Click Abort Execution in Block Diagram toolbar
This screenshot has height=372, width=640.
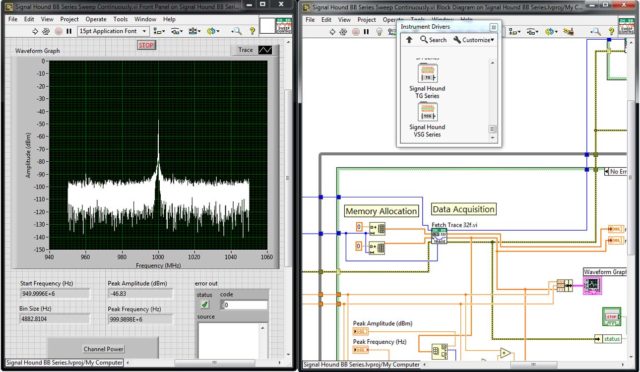pos(356,31)
